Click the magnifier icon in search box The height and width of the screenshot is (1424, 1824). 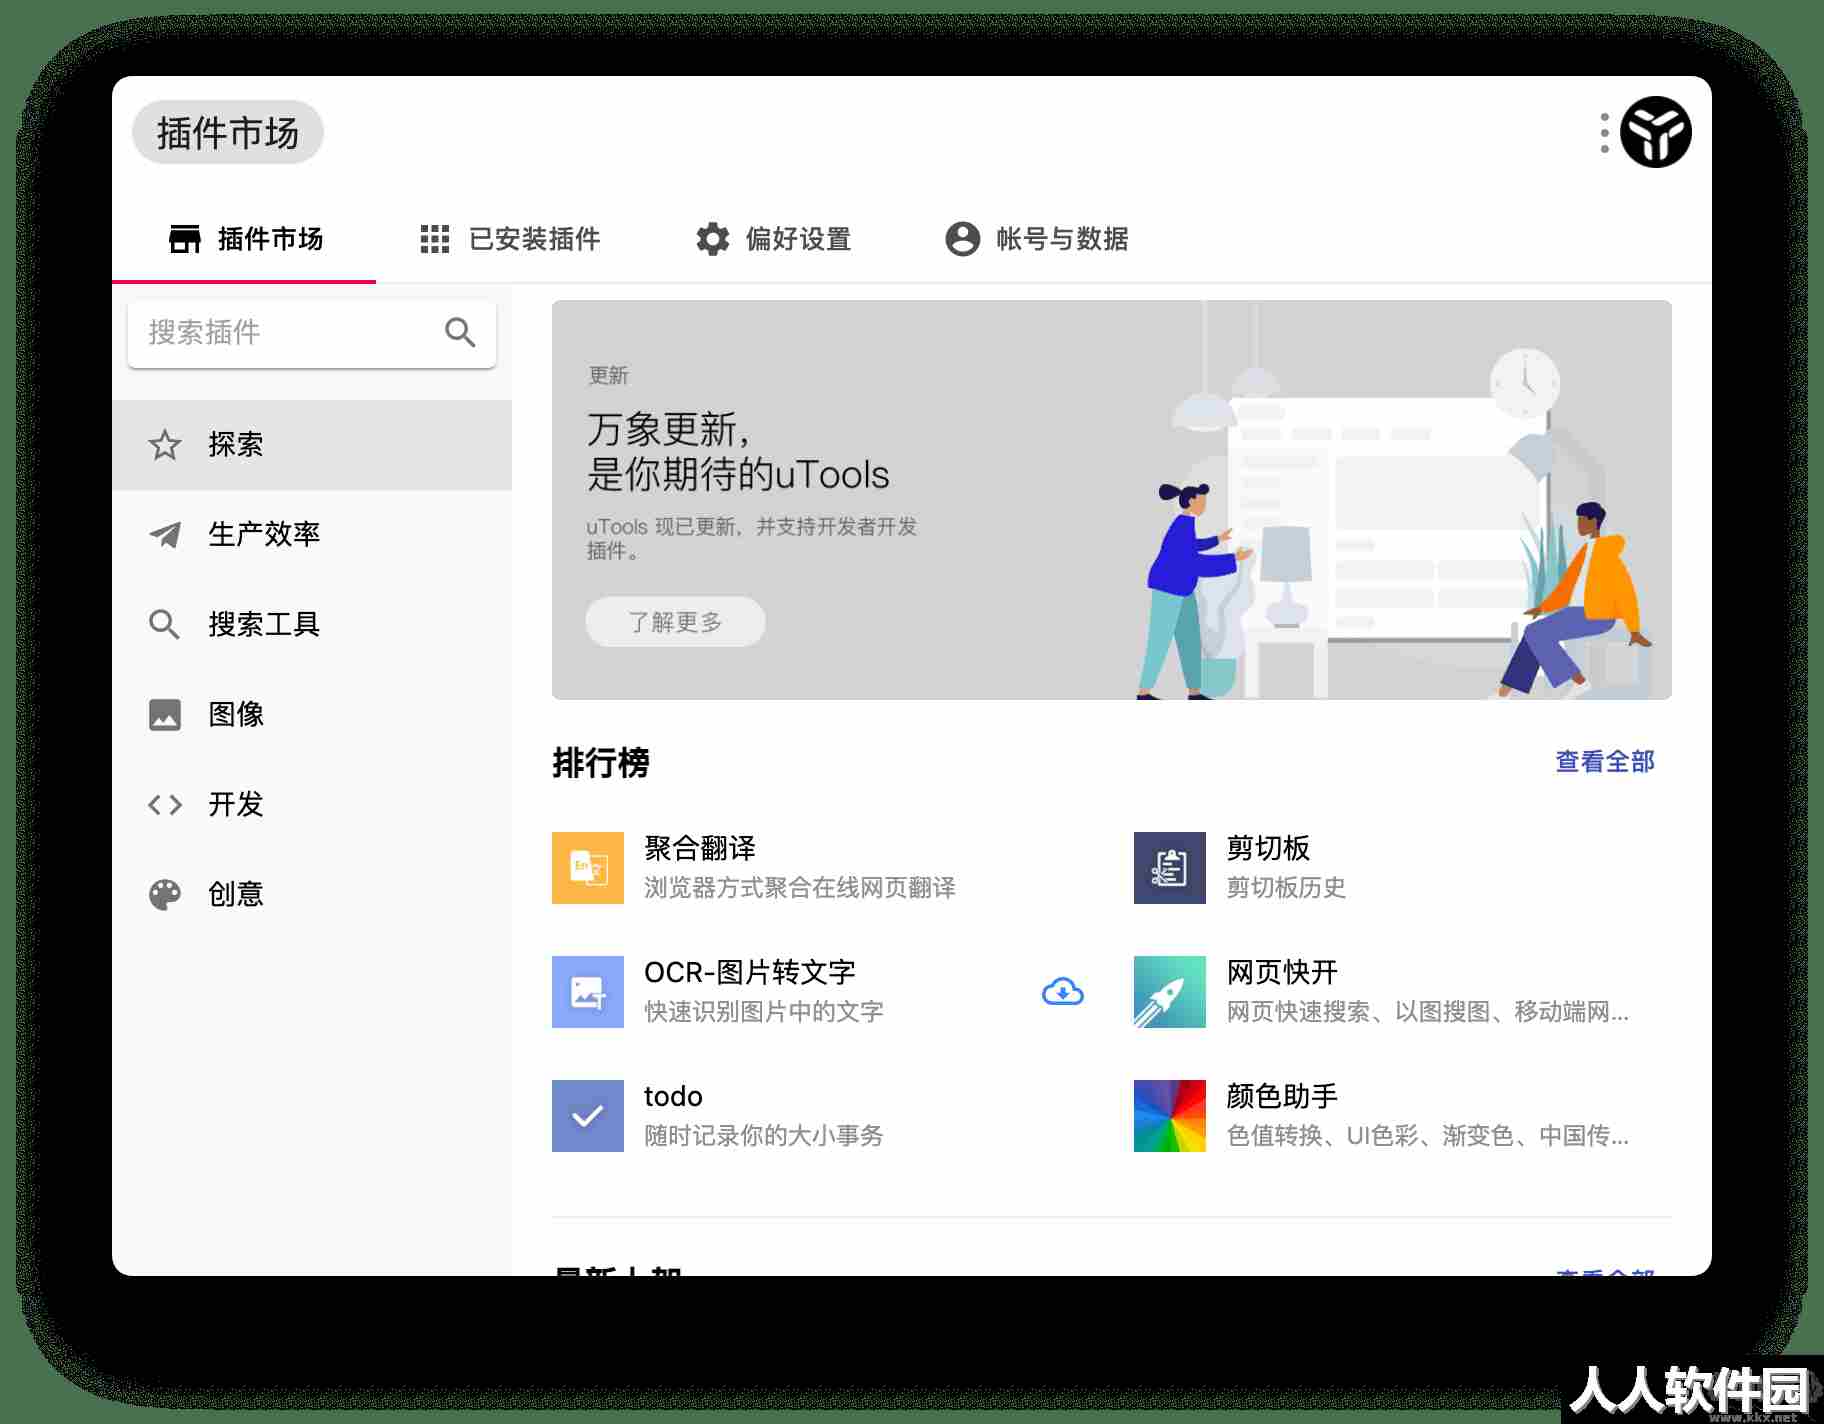pyautogui.click(x=460, y=332)
